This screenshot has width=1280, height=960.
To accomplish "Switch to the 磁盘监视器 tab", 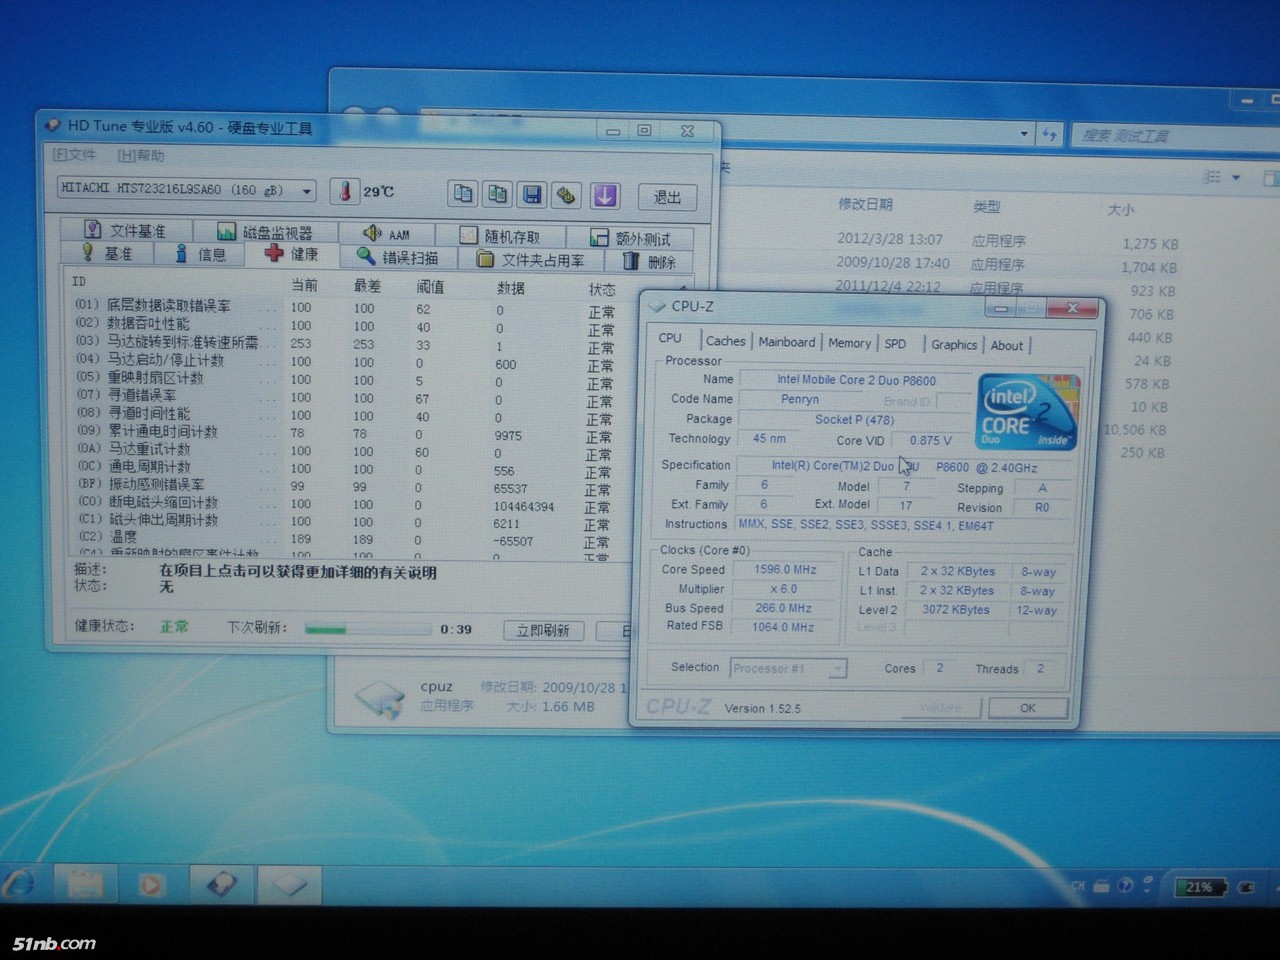I will 265,232.
